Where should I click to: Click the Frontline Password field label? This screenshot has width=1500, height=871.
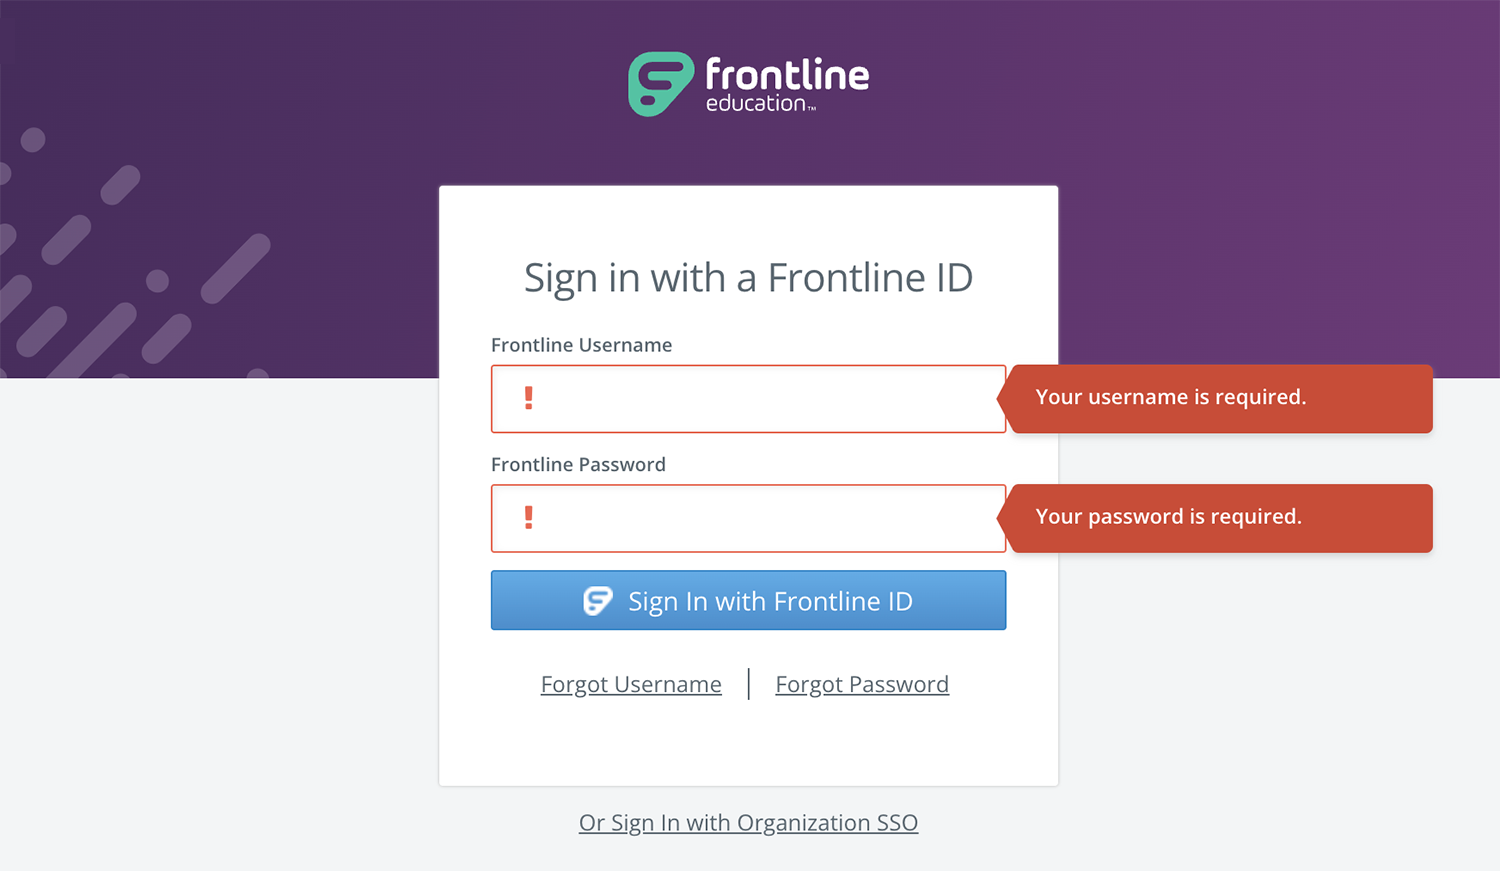(x=578, y=464)
